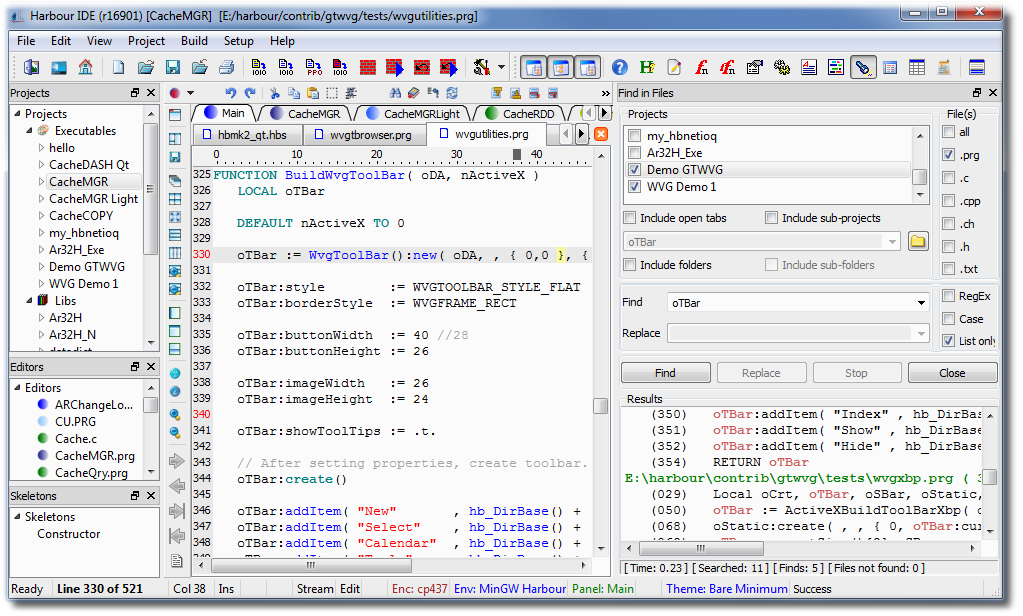The image size is (1023, 616).
Task: Uncheck the Demo GTWVG project checkbox
Action: click(x=634, y=170)
